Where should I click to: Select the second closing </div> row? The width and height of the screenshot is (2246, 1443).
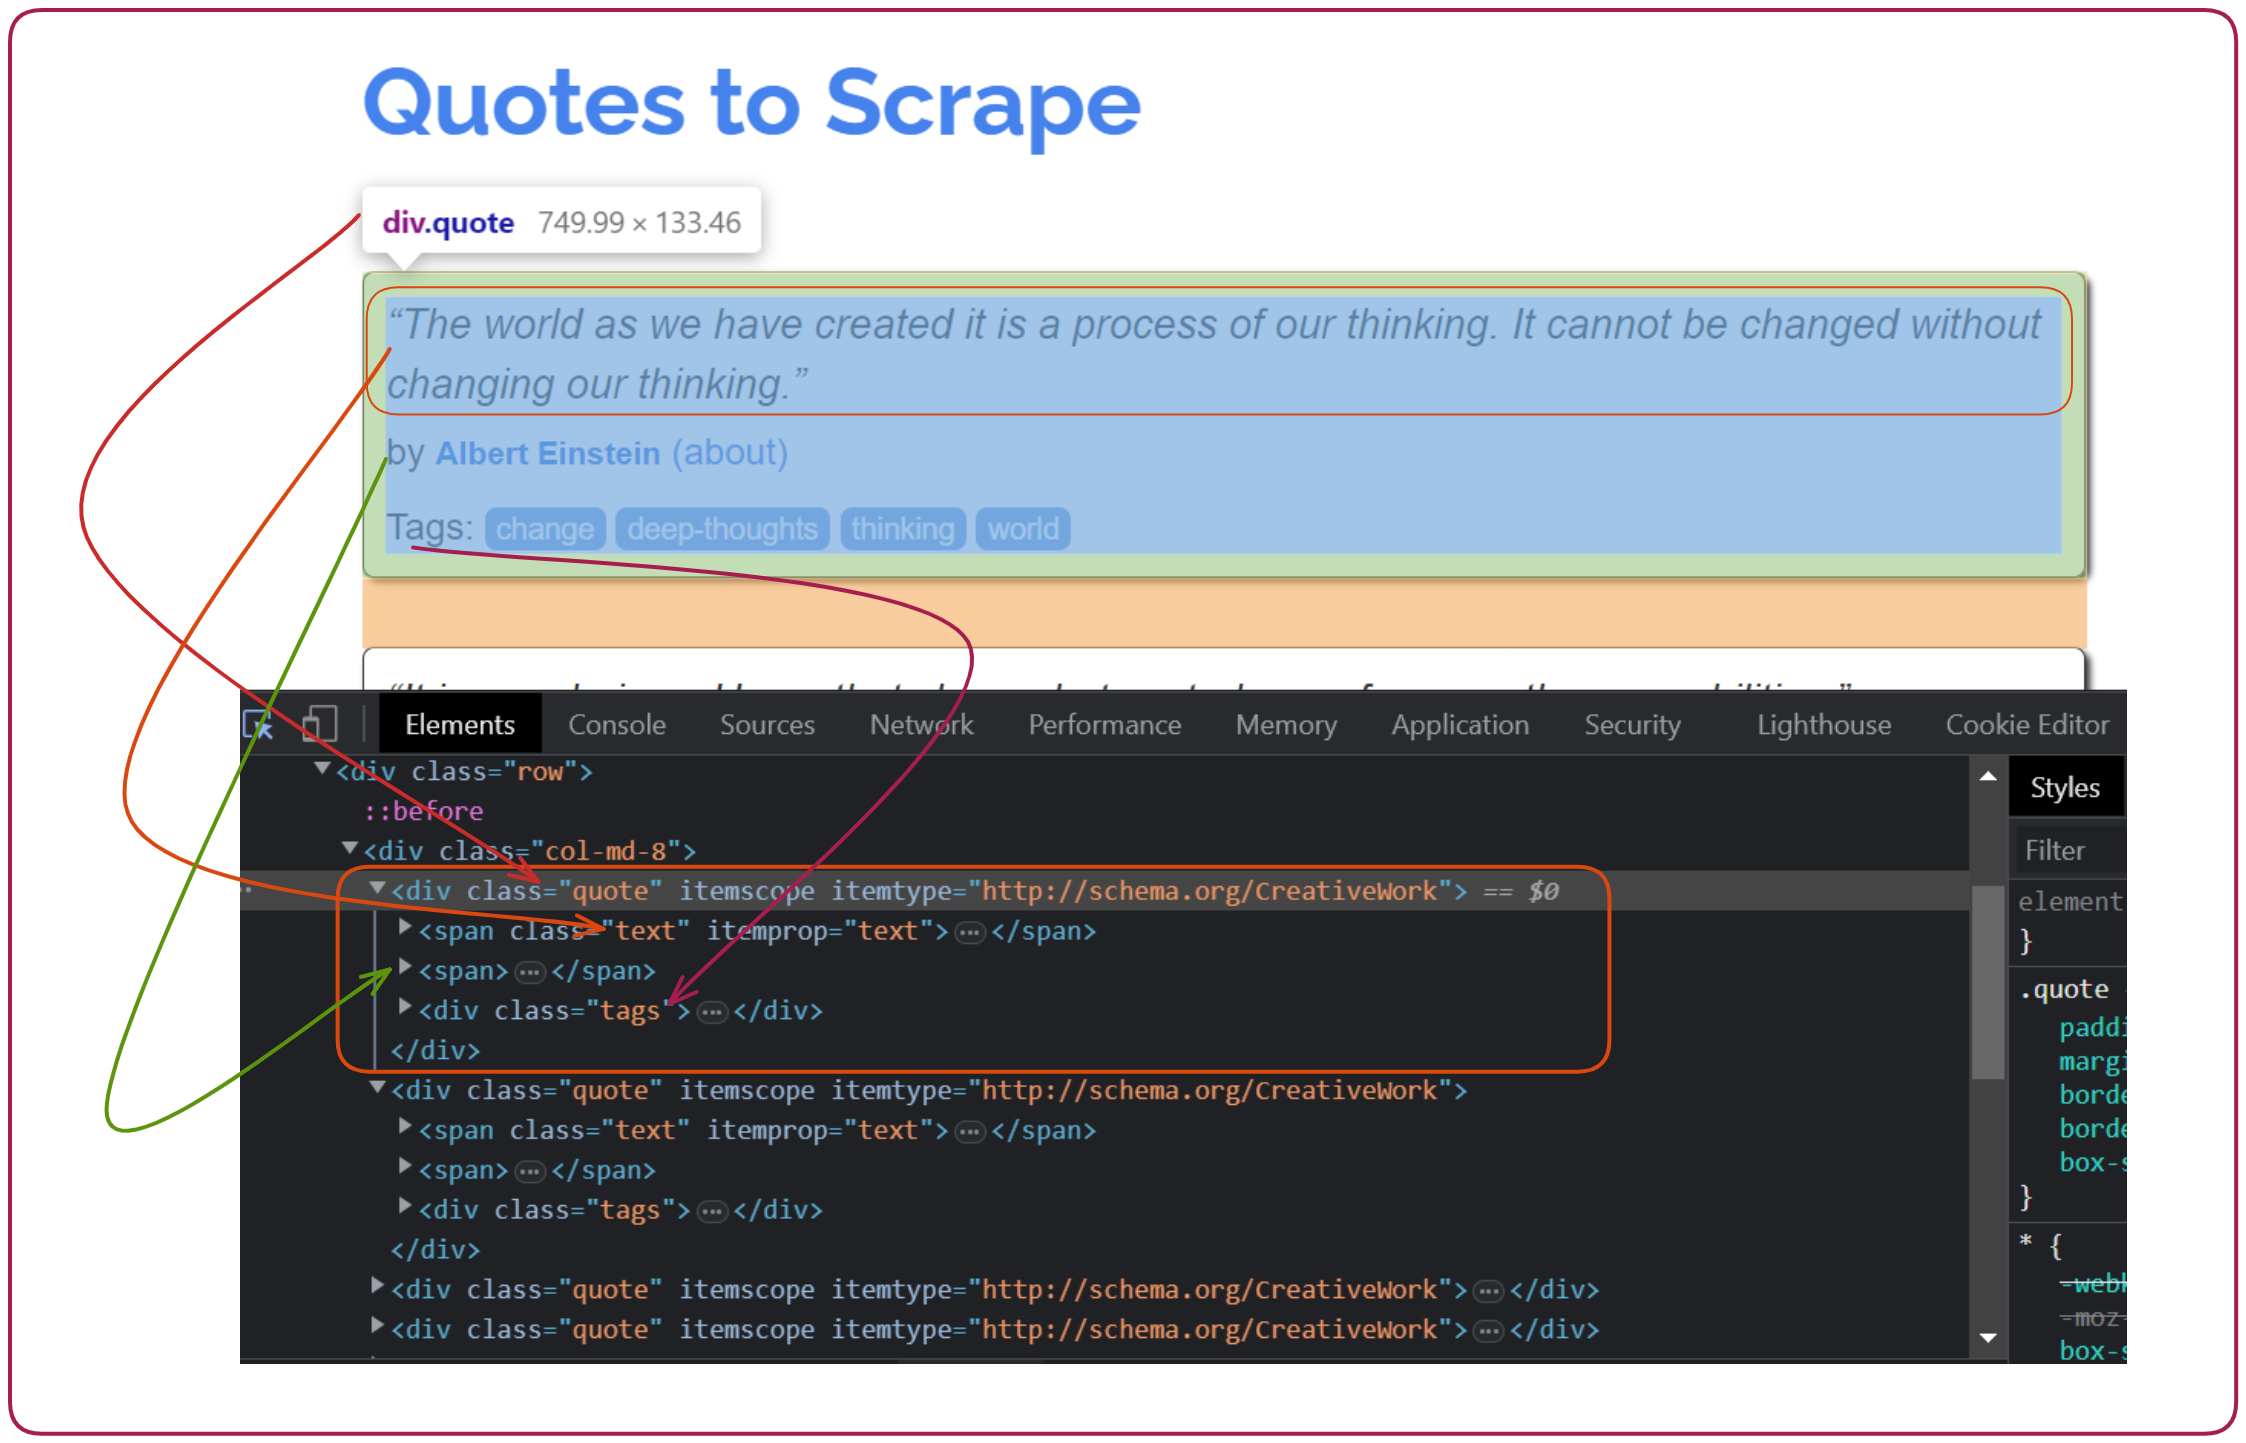coord(435,1249)
